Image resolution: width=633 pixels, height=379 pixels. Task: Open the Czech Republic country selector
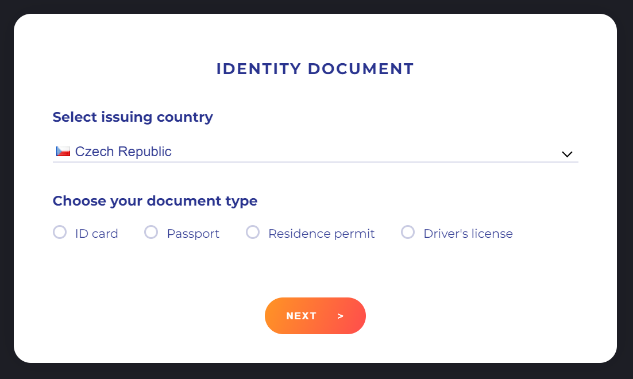(315, 152)
